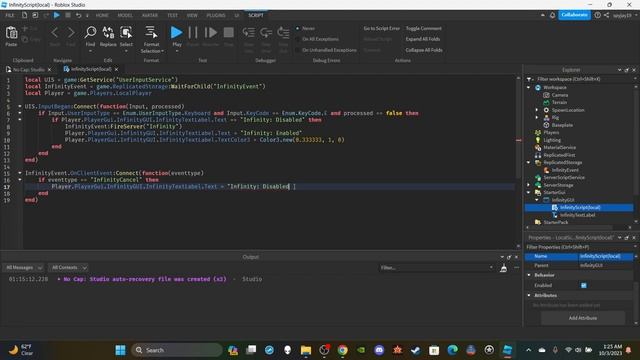Open Discord from the taskbar
Viewport: 640px width, 360px height.
379,350
